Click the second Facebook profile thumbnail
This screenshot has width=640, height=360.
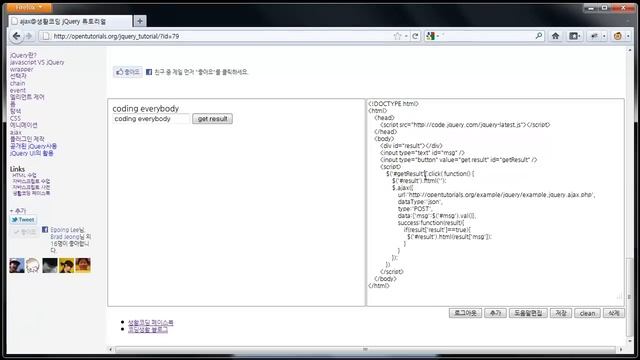click(x=33, y=265)
